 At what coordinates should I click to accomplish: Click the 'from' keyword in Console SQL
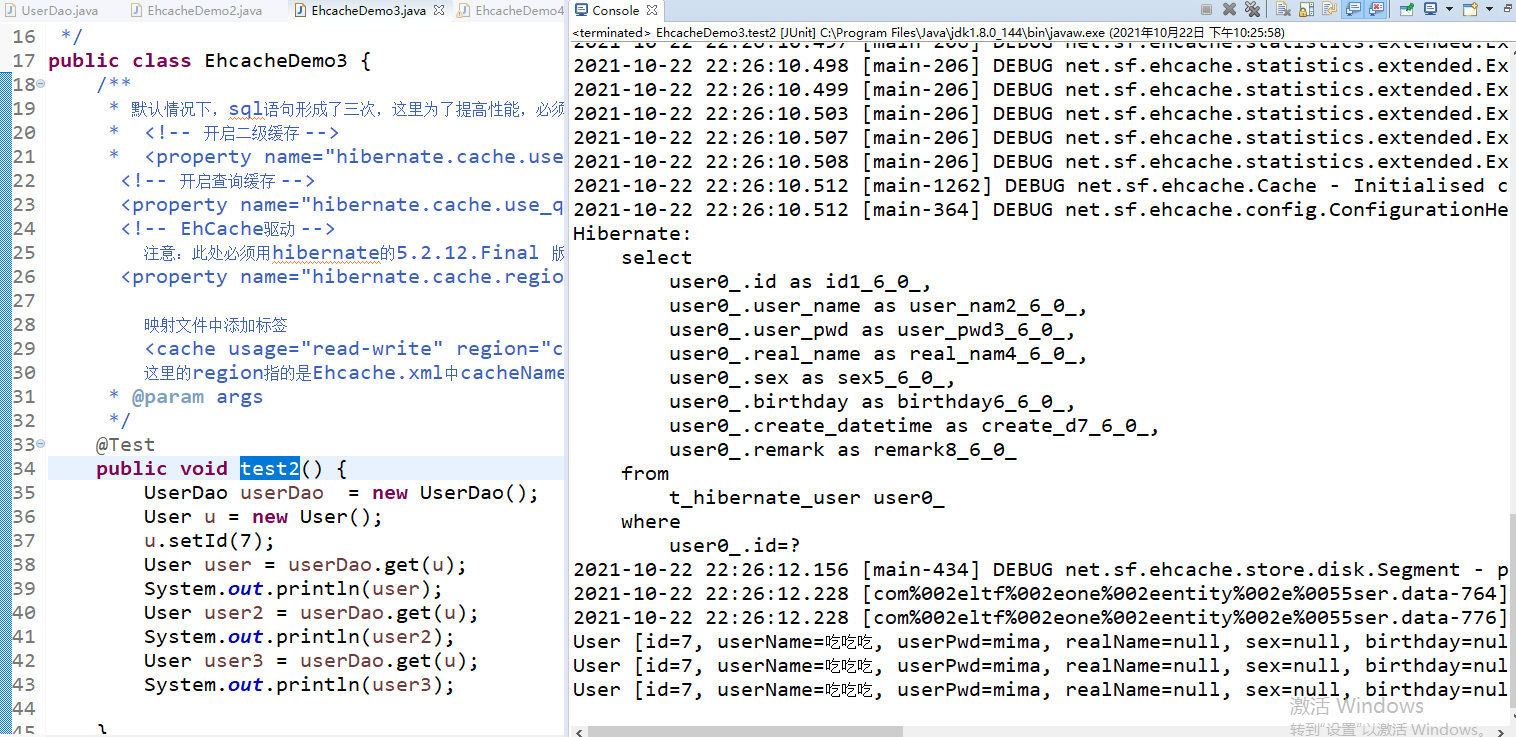[645, 473]
